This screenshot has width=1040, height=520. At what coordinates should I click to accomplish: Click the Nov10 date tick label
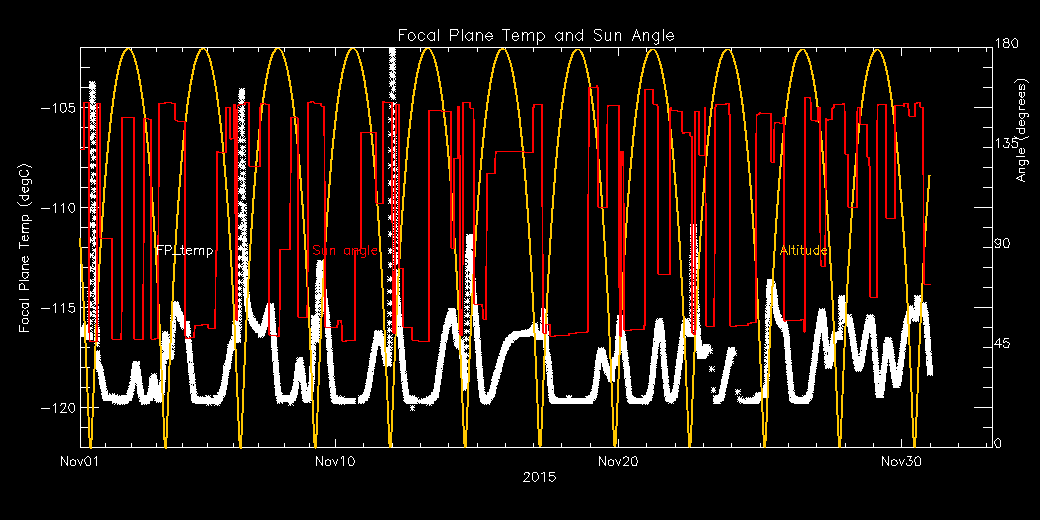click(x=335, y=462)
